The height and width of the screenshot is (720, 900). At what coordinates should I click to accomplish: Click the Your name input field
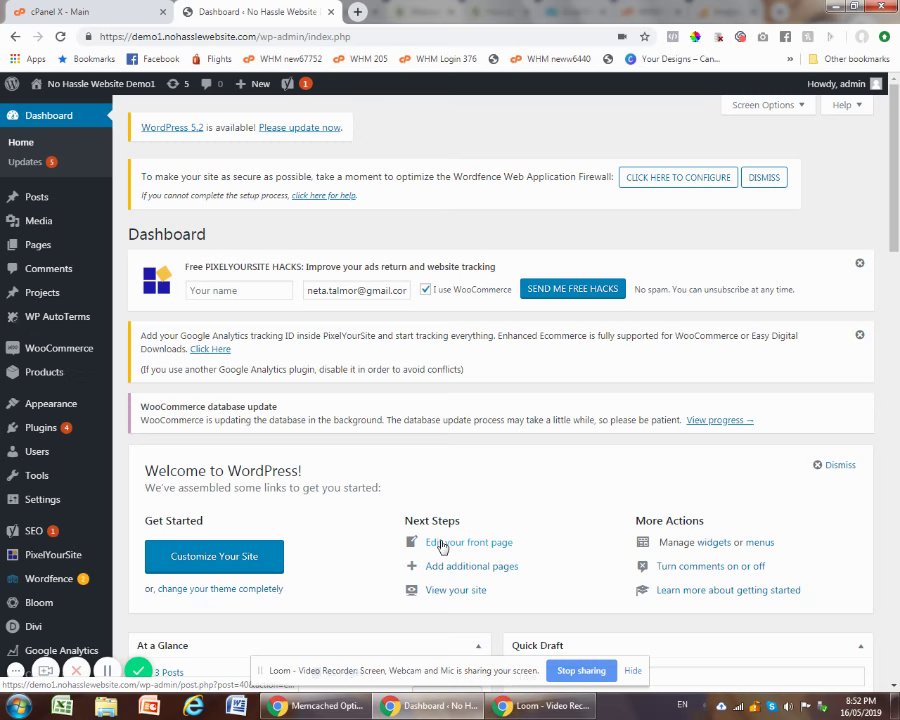click(239, 291)
